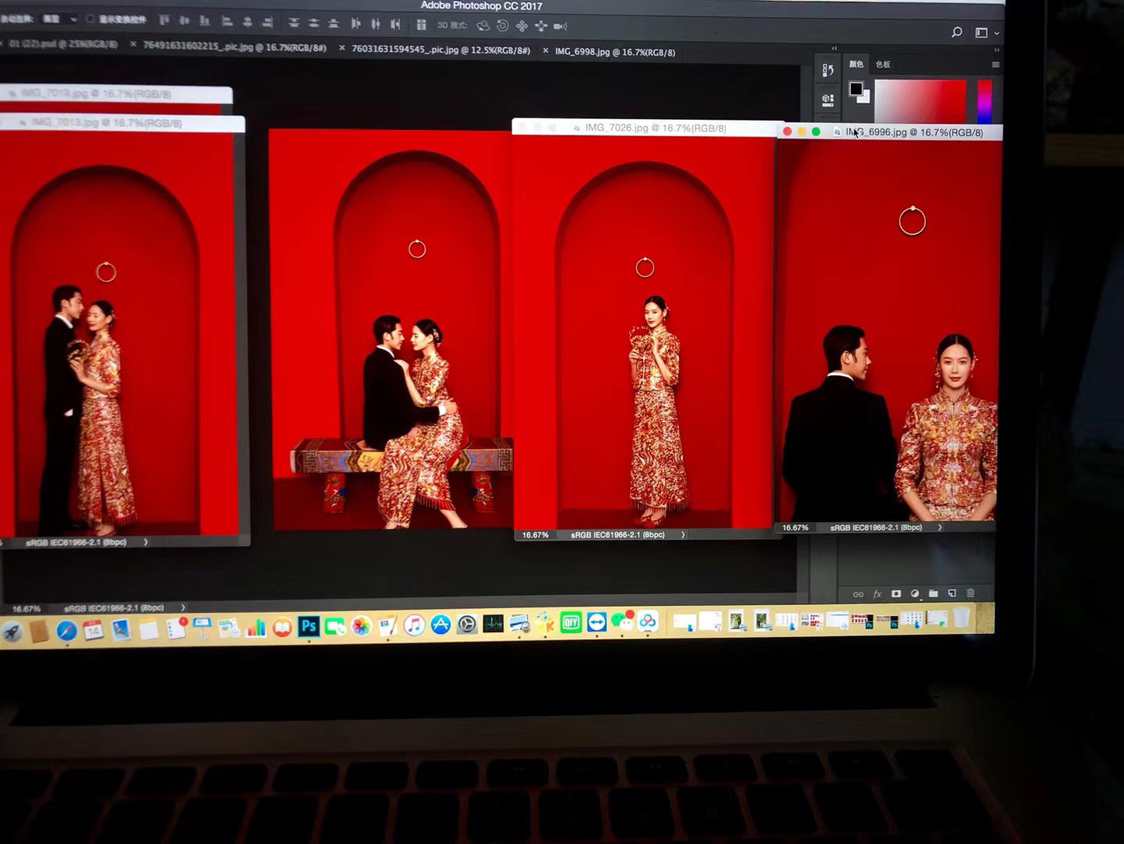Click the new group folder icon
The height and width of the screenshot is (844, 1124).
pyautogui.click(x=933, y=594)
